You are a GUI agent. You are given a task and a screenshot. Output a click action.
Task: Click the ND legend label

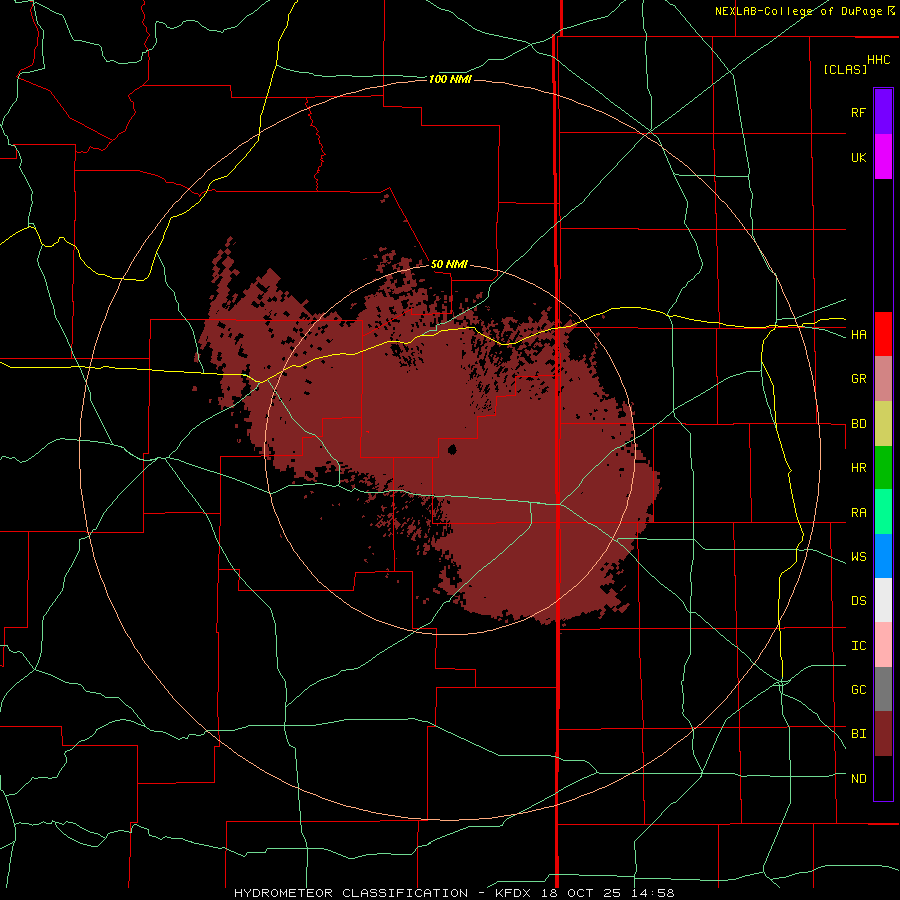pyautogui.click(x=858, y=779)
